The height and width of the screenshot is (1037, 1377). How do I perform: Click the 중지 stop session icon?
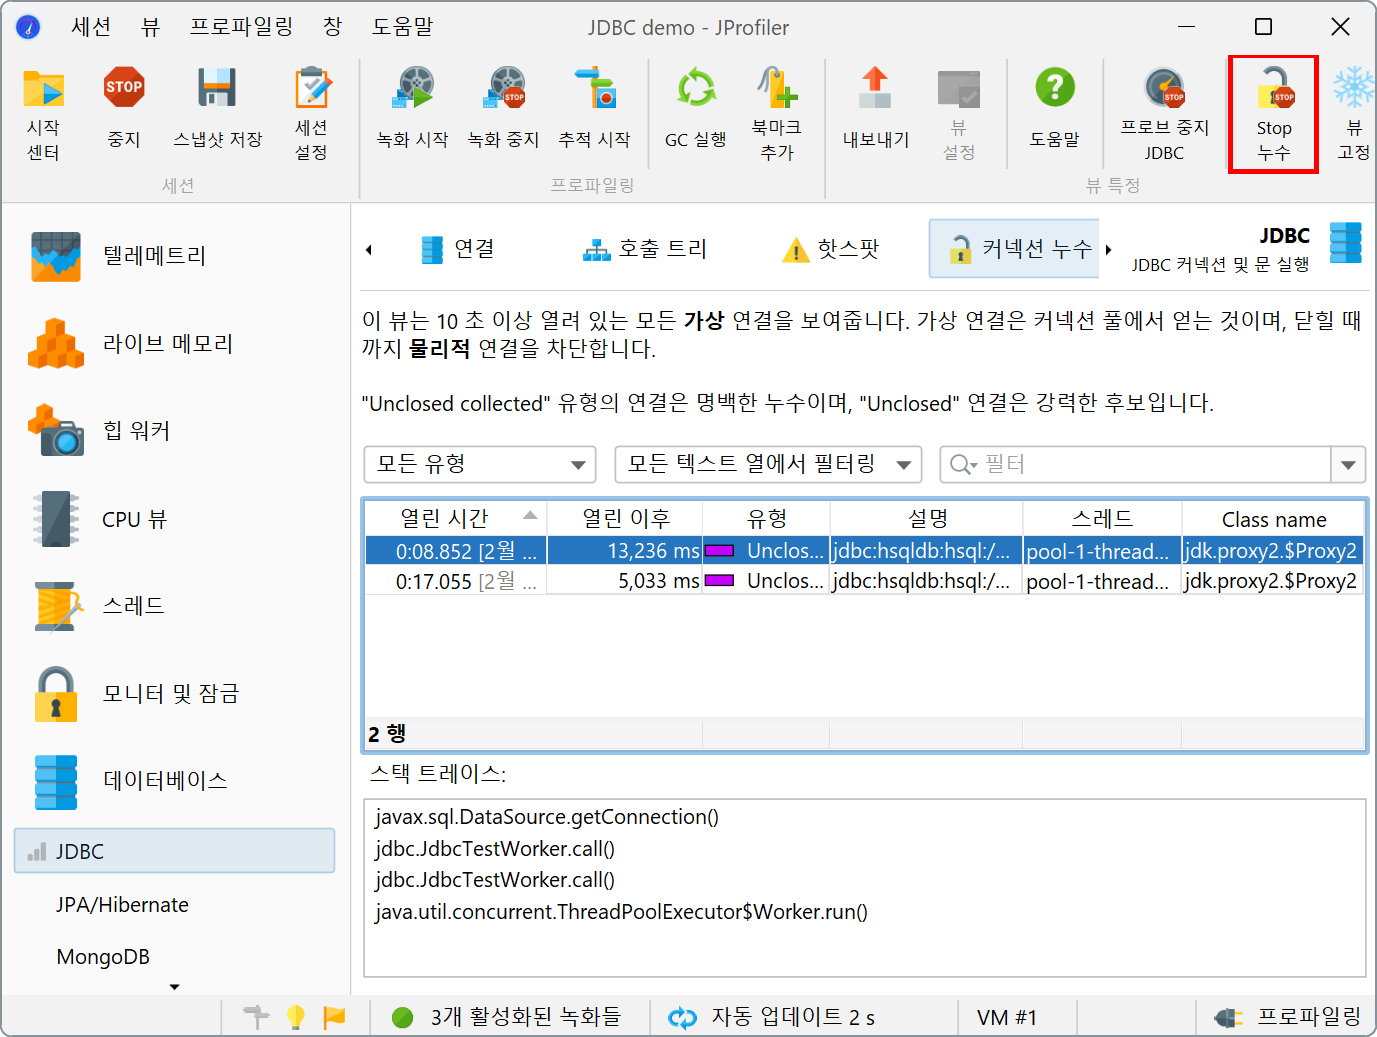coord(124,109)
